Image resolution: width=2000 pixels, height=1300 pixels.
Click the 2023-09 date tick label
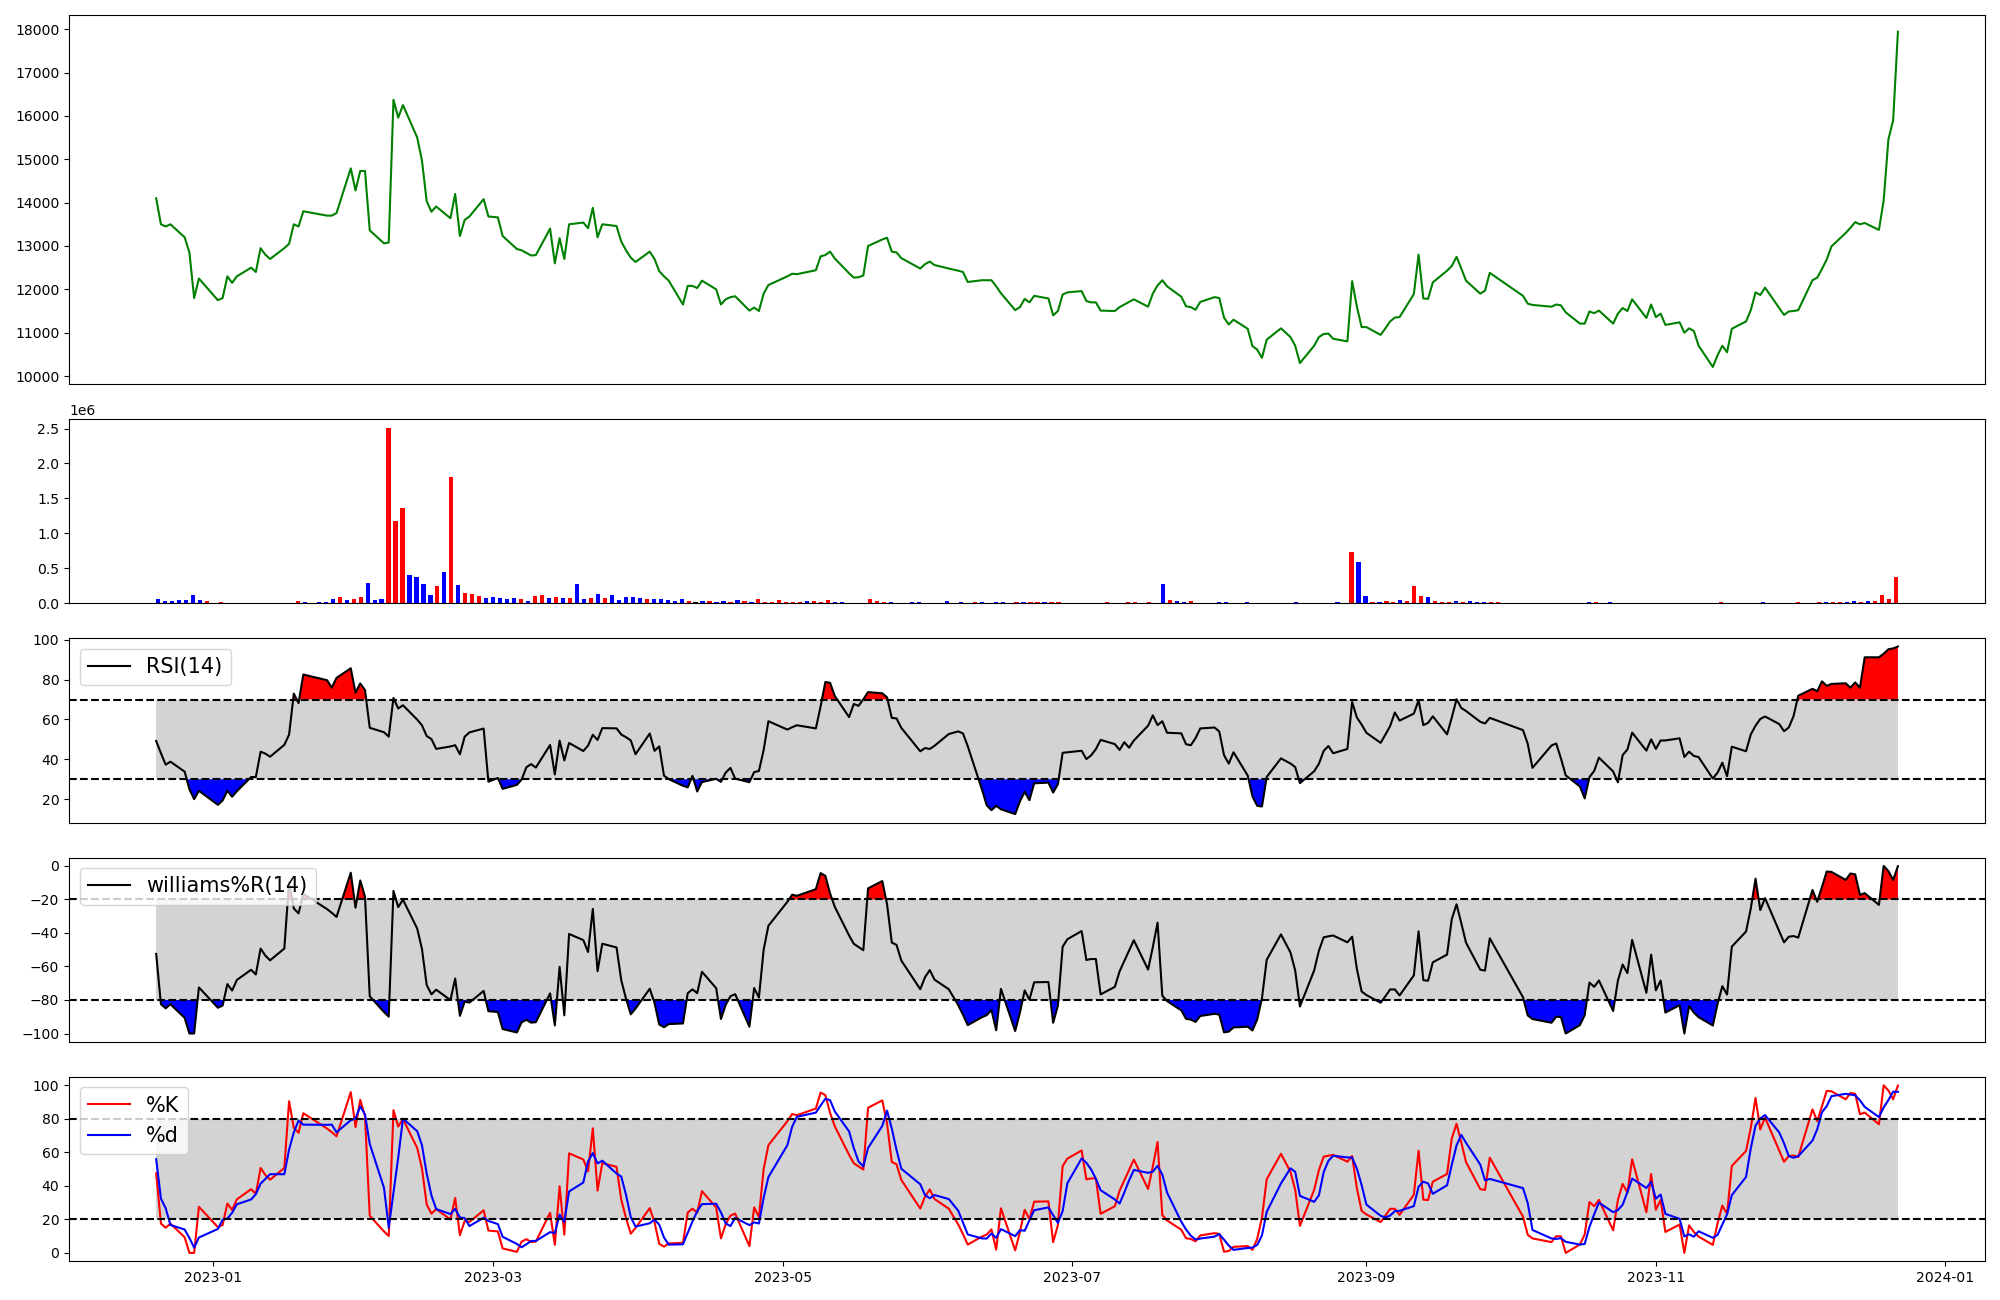pos(1365,1277)
